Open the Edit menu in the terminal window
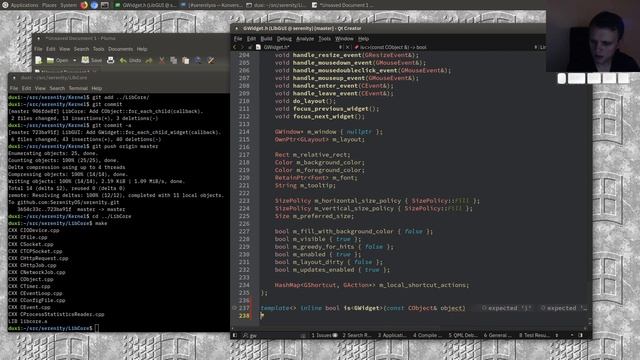 point(27,88)
